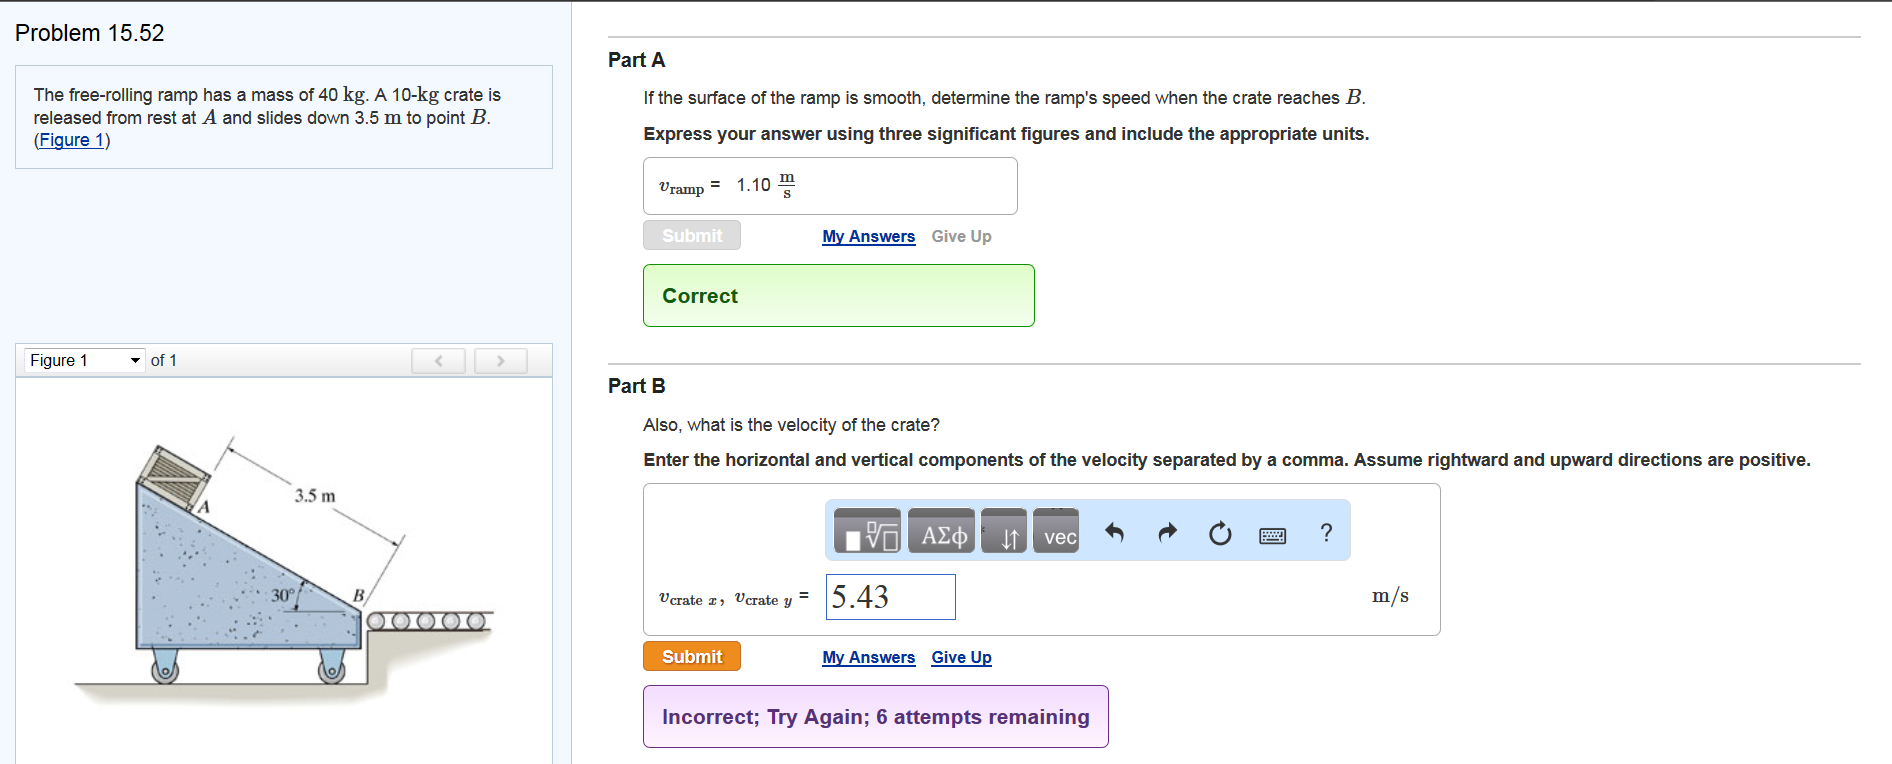
Task: Expand the Figure 1 dropdown selector
Action: 85,360
